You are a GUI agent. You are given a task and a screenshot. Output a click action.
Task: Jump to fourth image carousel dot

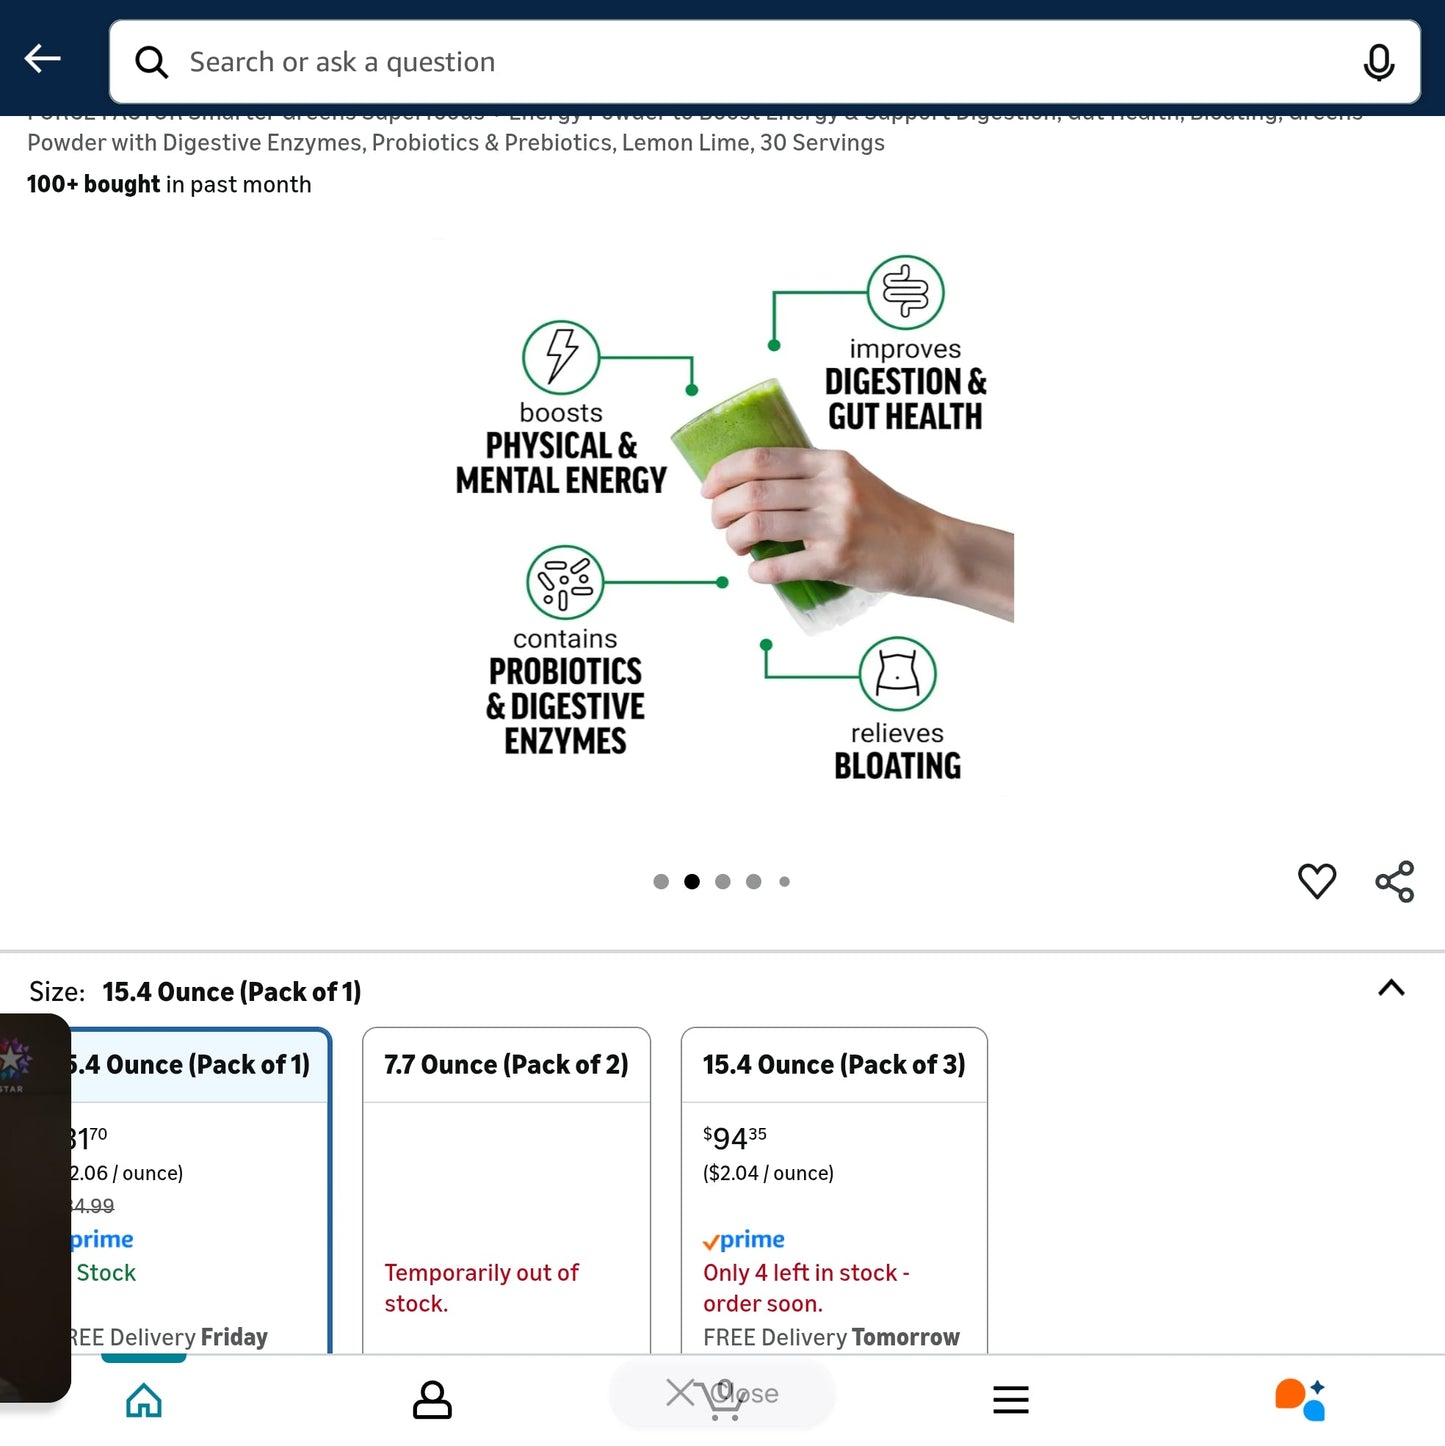coord(754,881)
